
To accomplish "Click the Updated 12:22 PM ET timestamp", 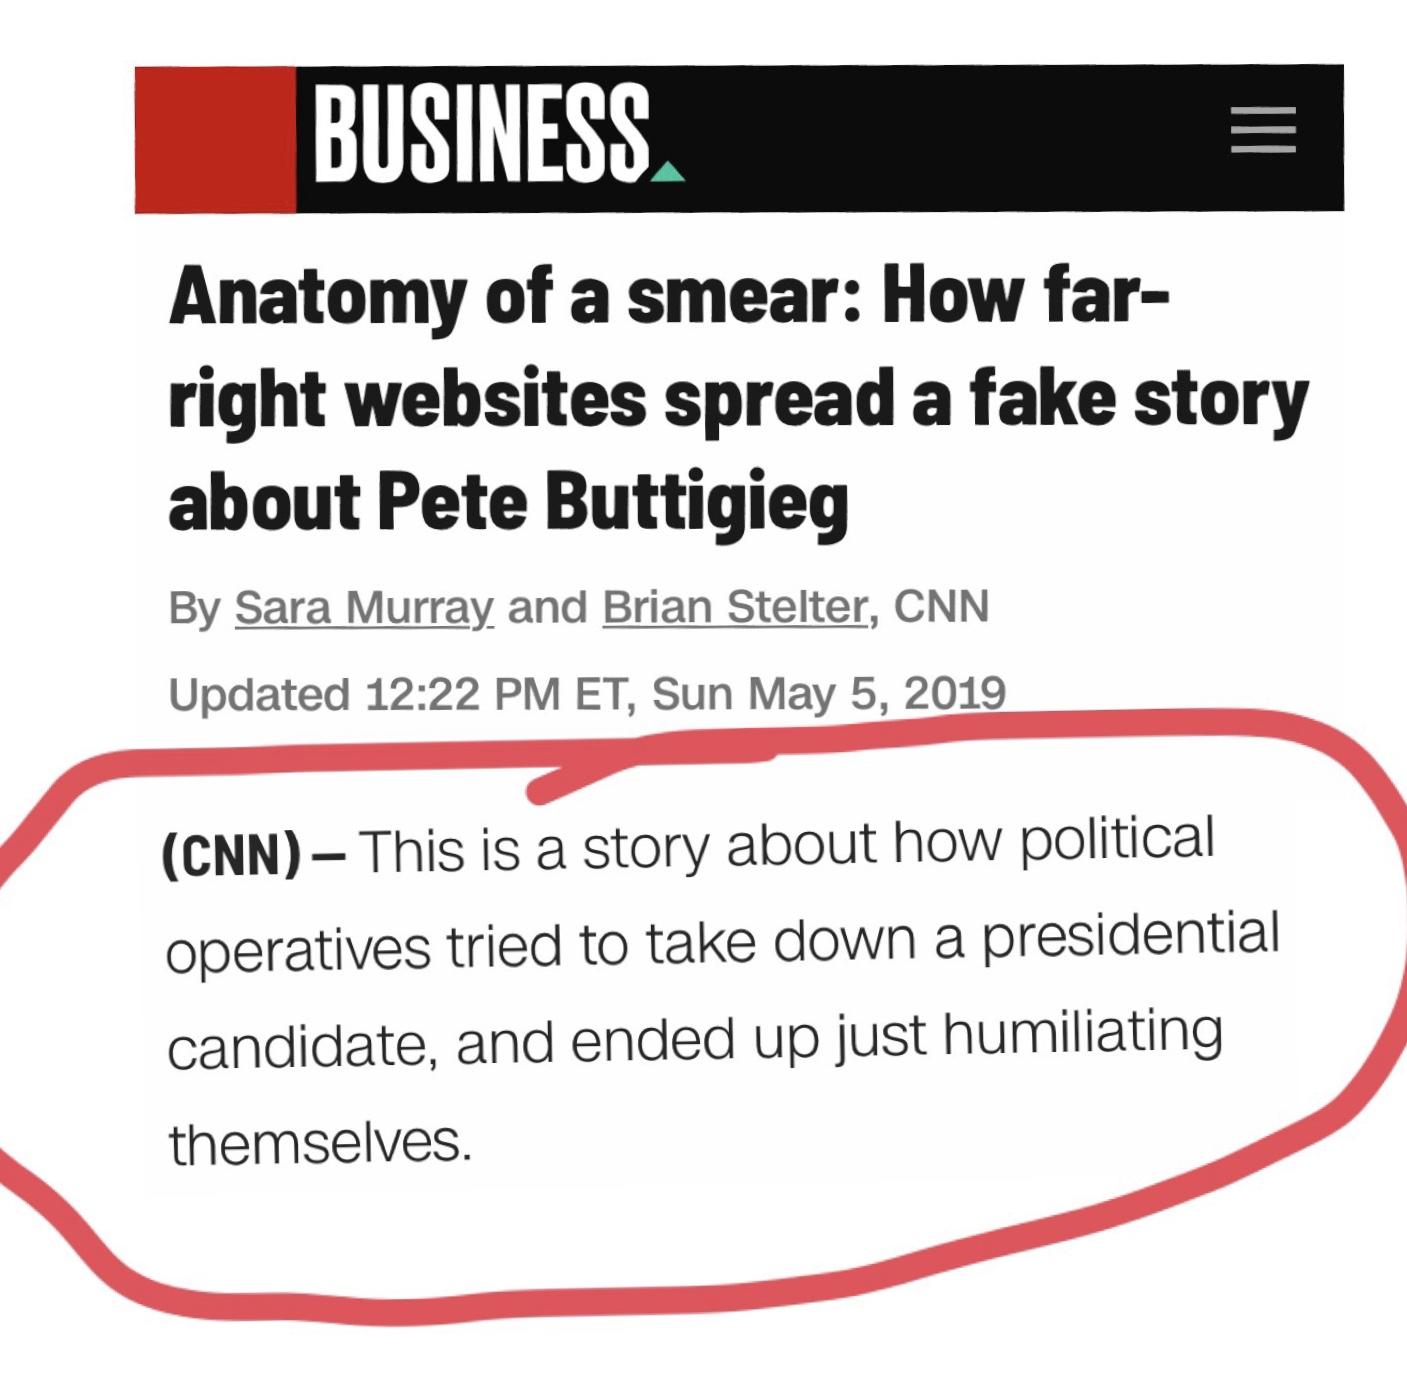I will point(587,693).
